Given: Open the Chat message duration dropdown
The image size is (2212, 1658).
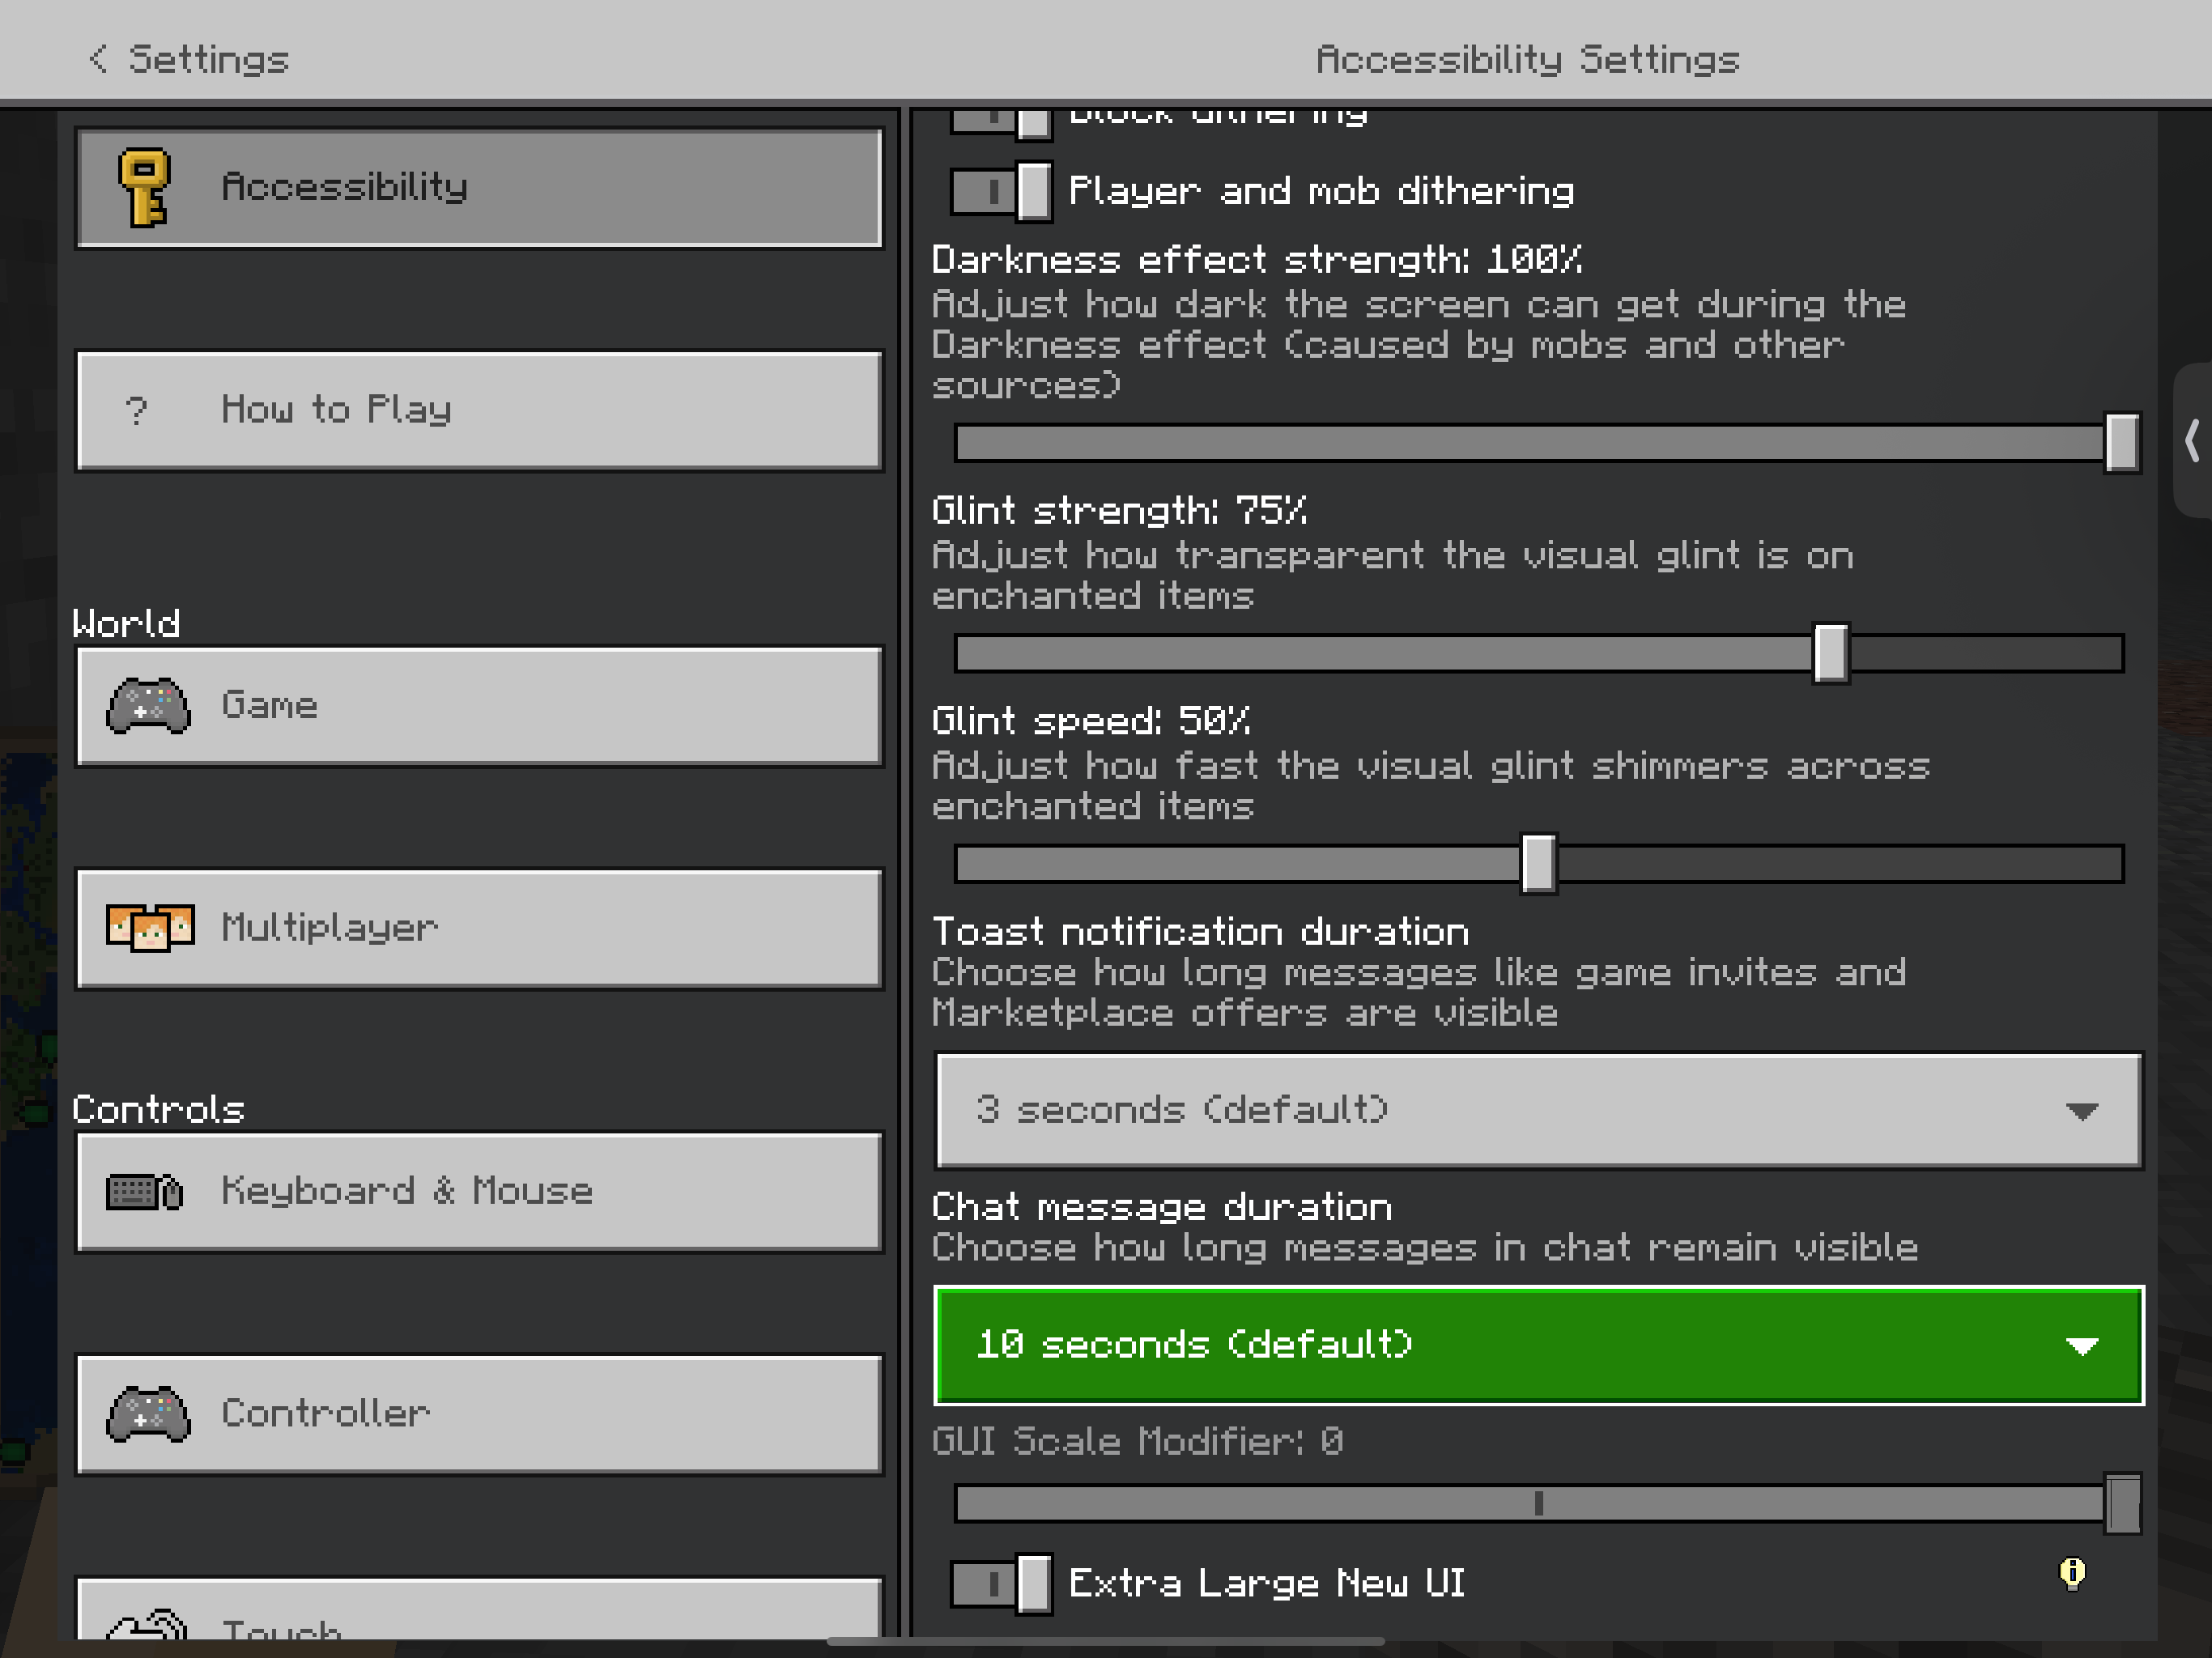Looking at the screenshot, I should [1538, 1345].
